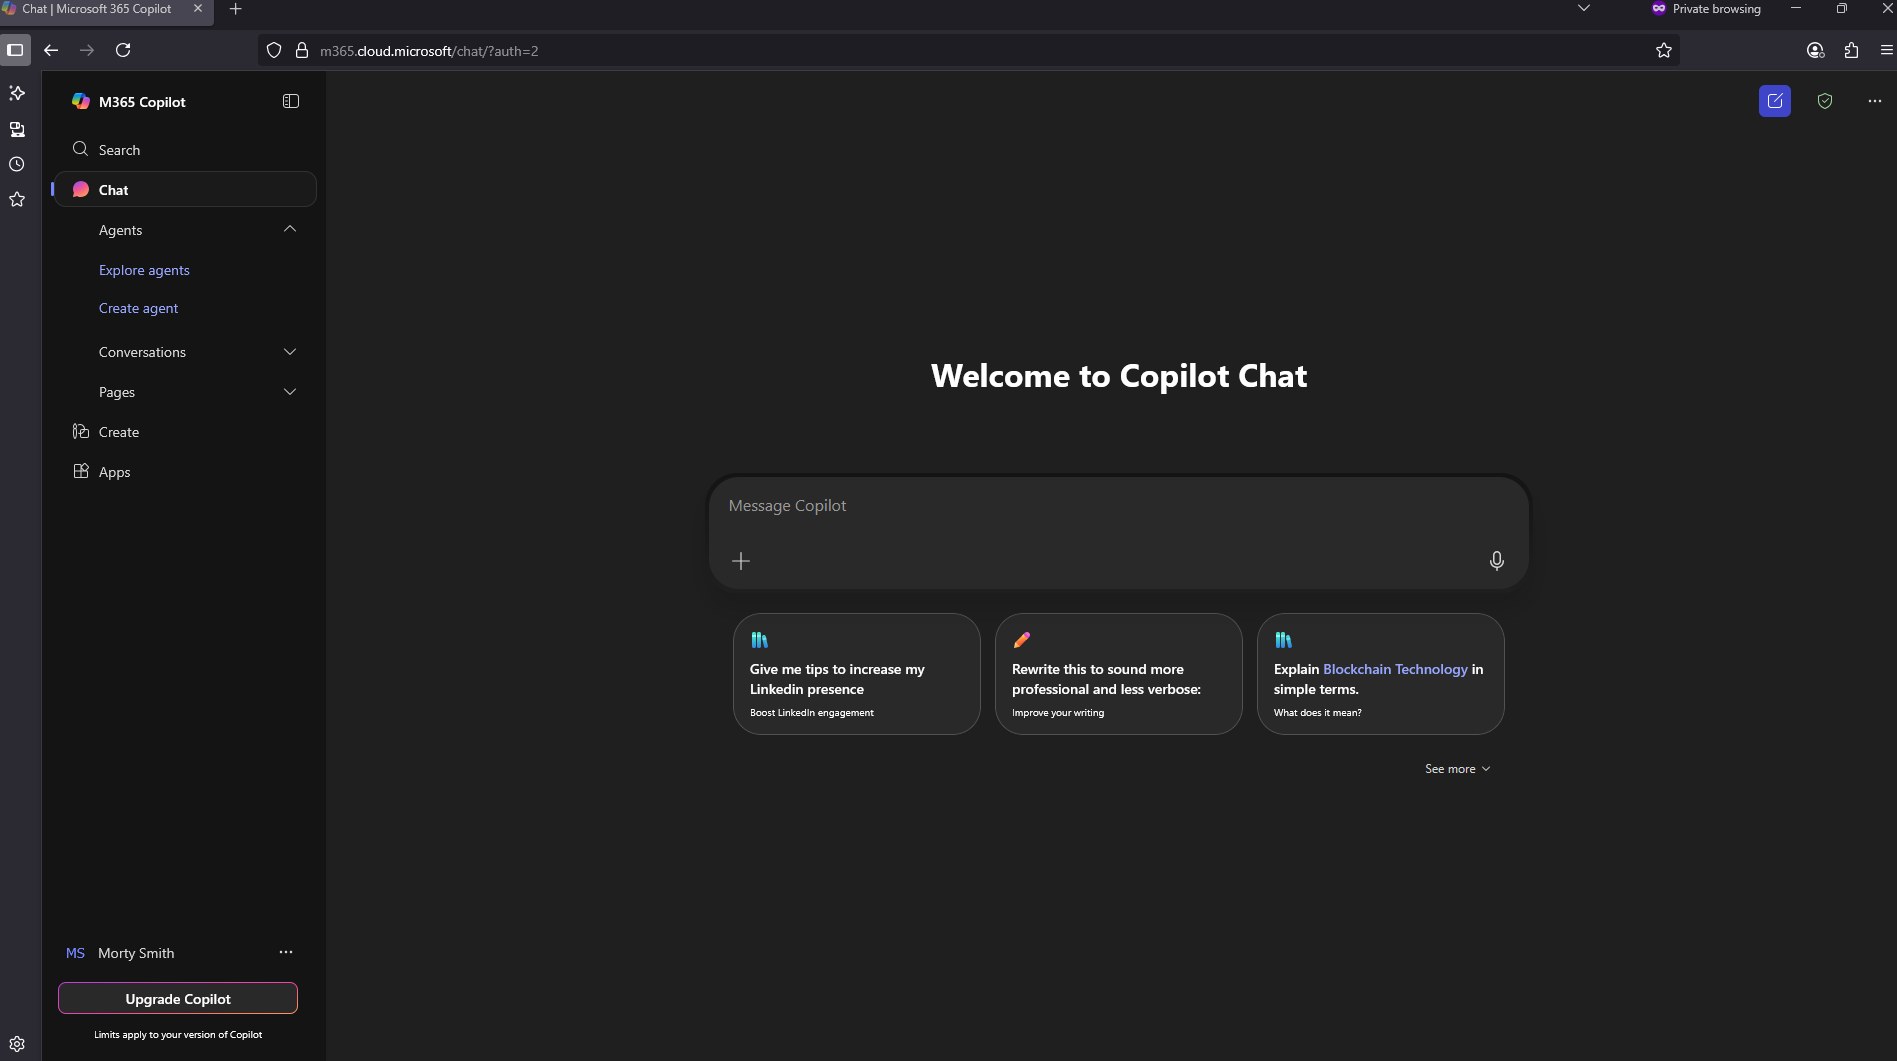Open options menu next to Morty Smith
The width and height of the screenshot is (1897, 1061).
click(x=286, y=952)
